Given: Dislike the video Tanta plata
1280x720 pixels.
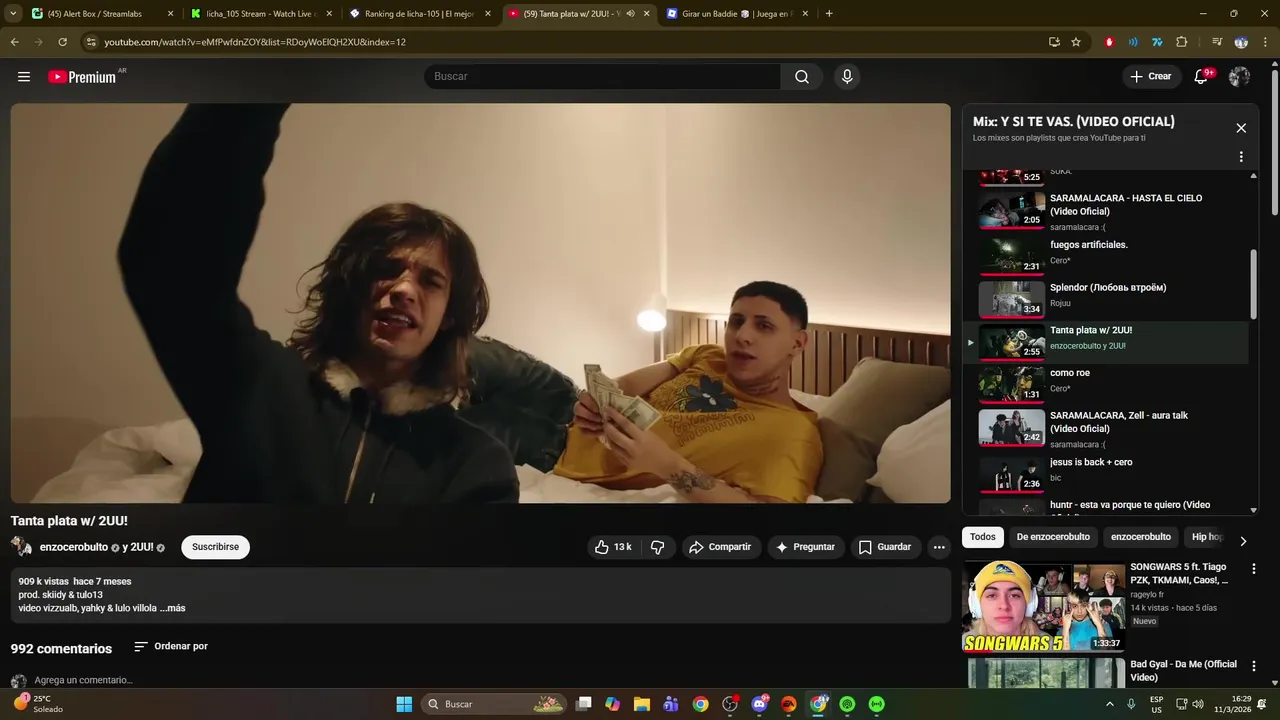Looking at the screenshot, I should click(x=657, y=547).
